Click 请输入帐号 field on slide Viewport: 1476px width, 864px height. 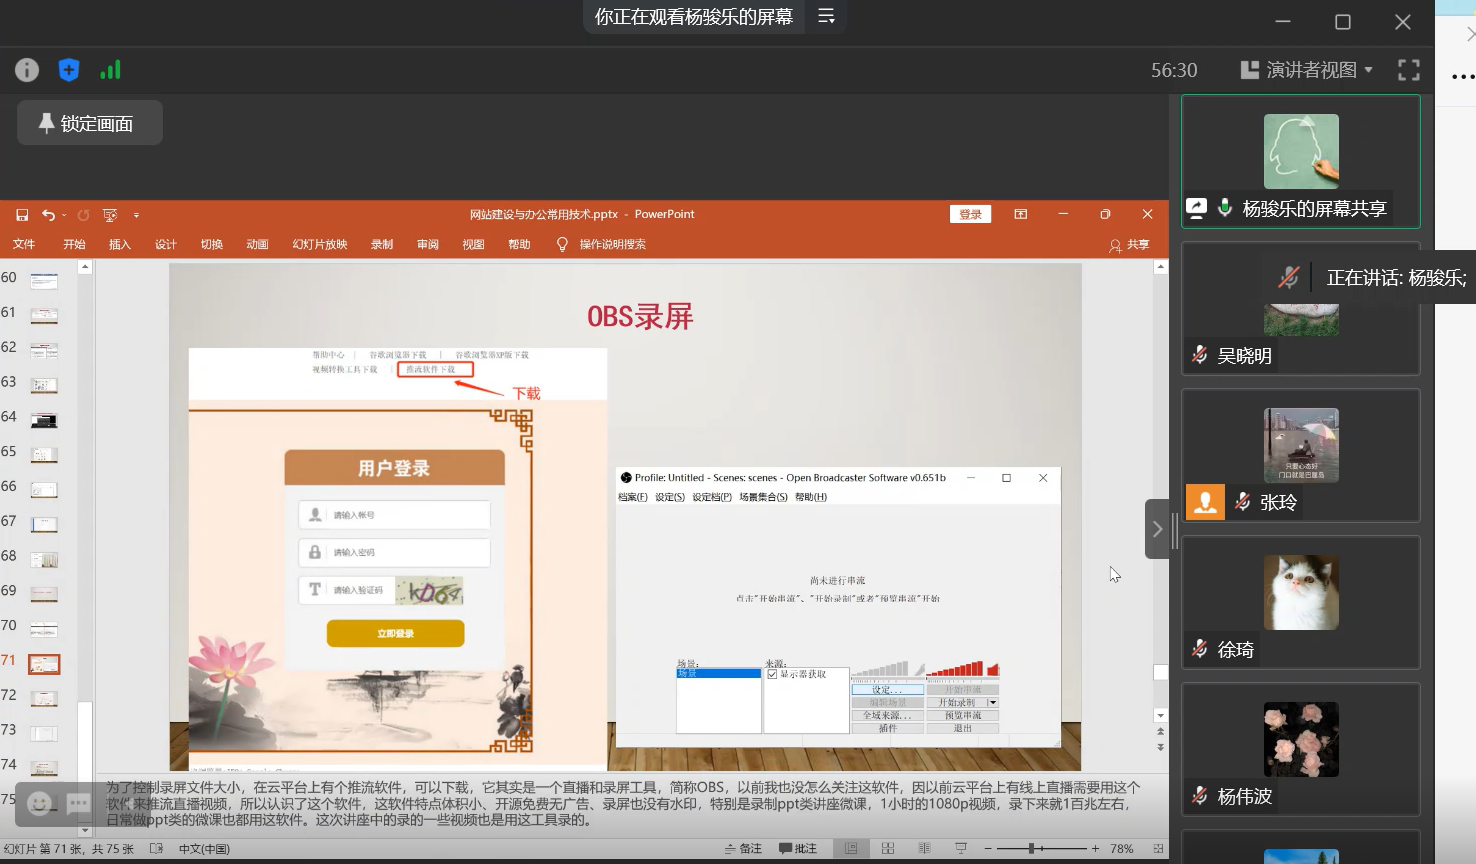click(x=394, y=515)
